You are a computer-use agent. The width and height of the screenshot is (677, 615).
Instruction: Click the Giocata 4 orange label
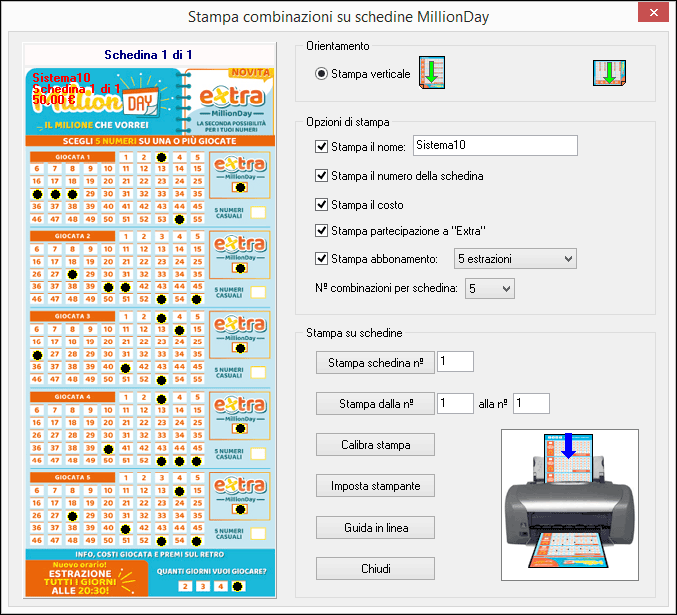pos(73,396)
